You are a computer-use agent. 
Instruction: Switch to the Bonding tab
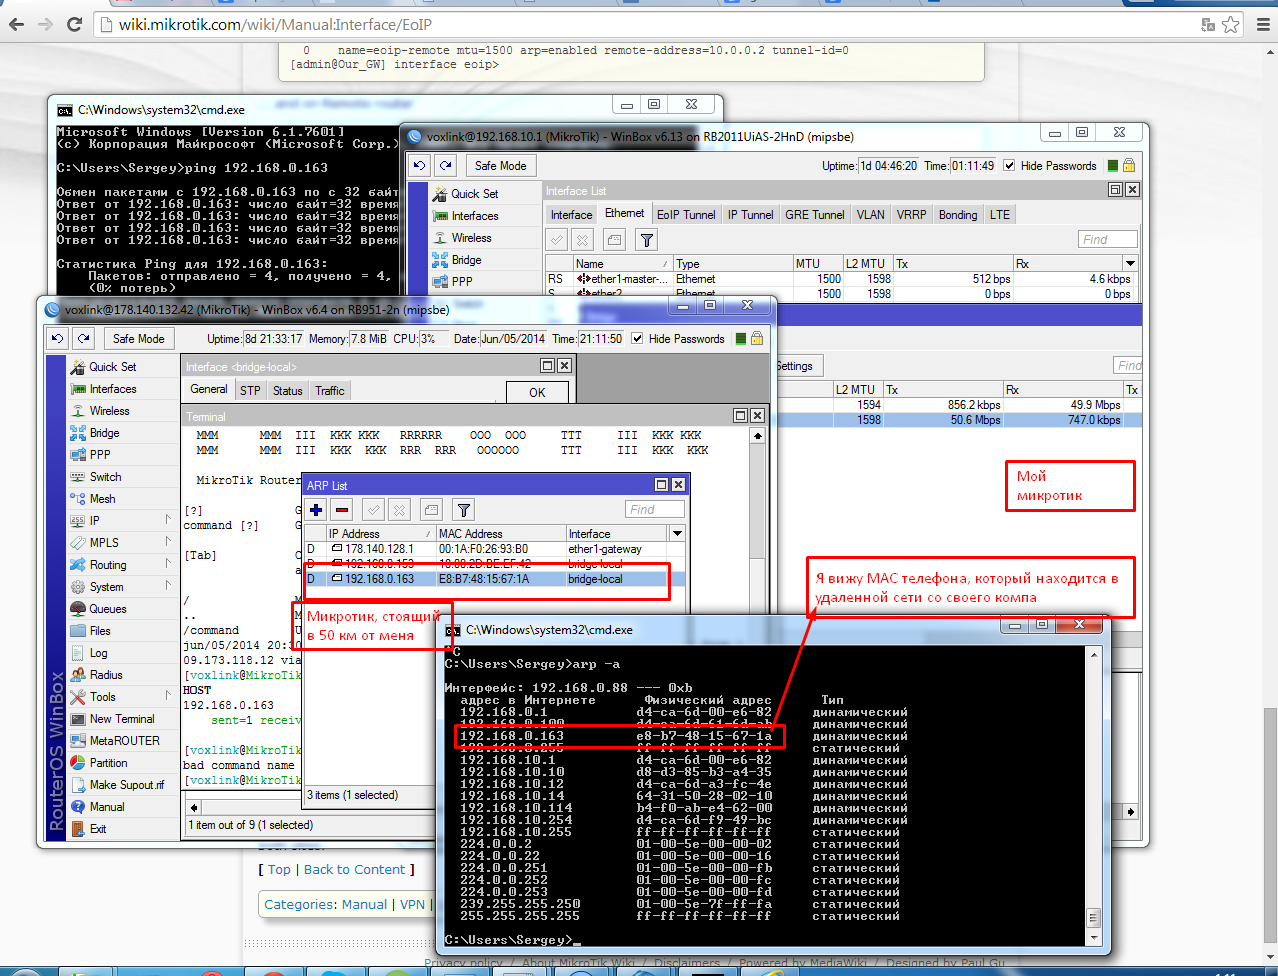958,215
